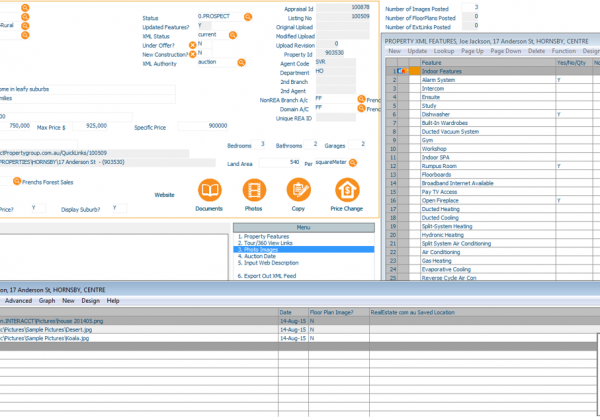600x420 pixels.
Task: Click the Bedrooms value field
Action: (258, 144)
